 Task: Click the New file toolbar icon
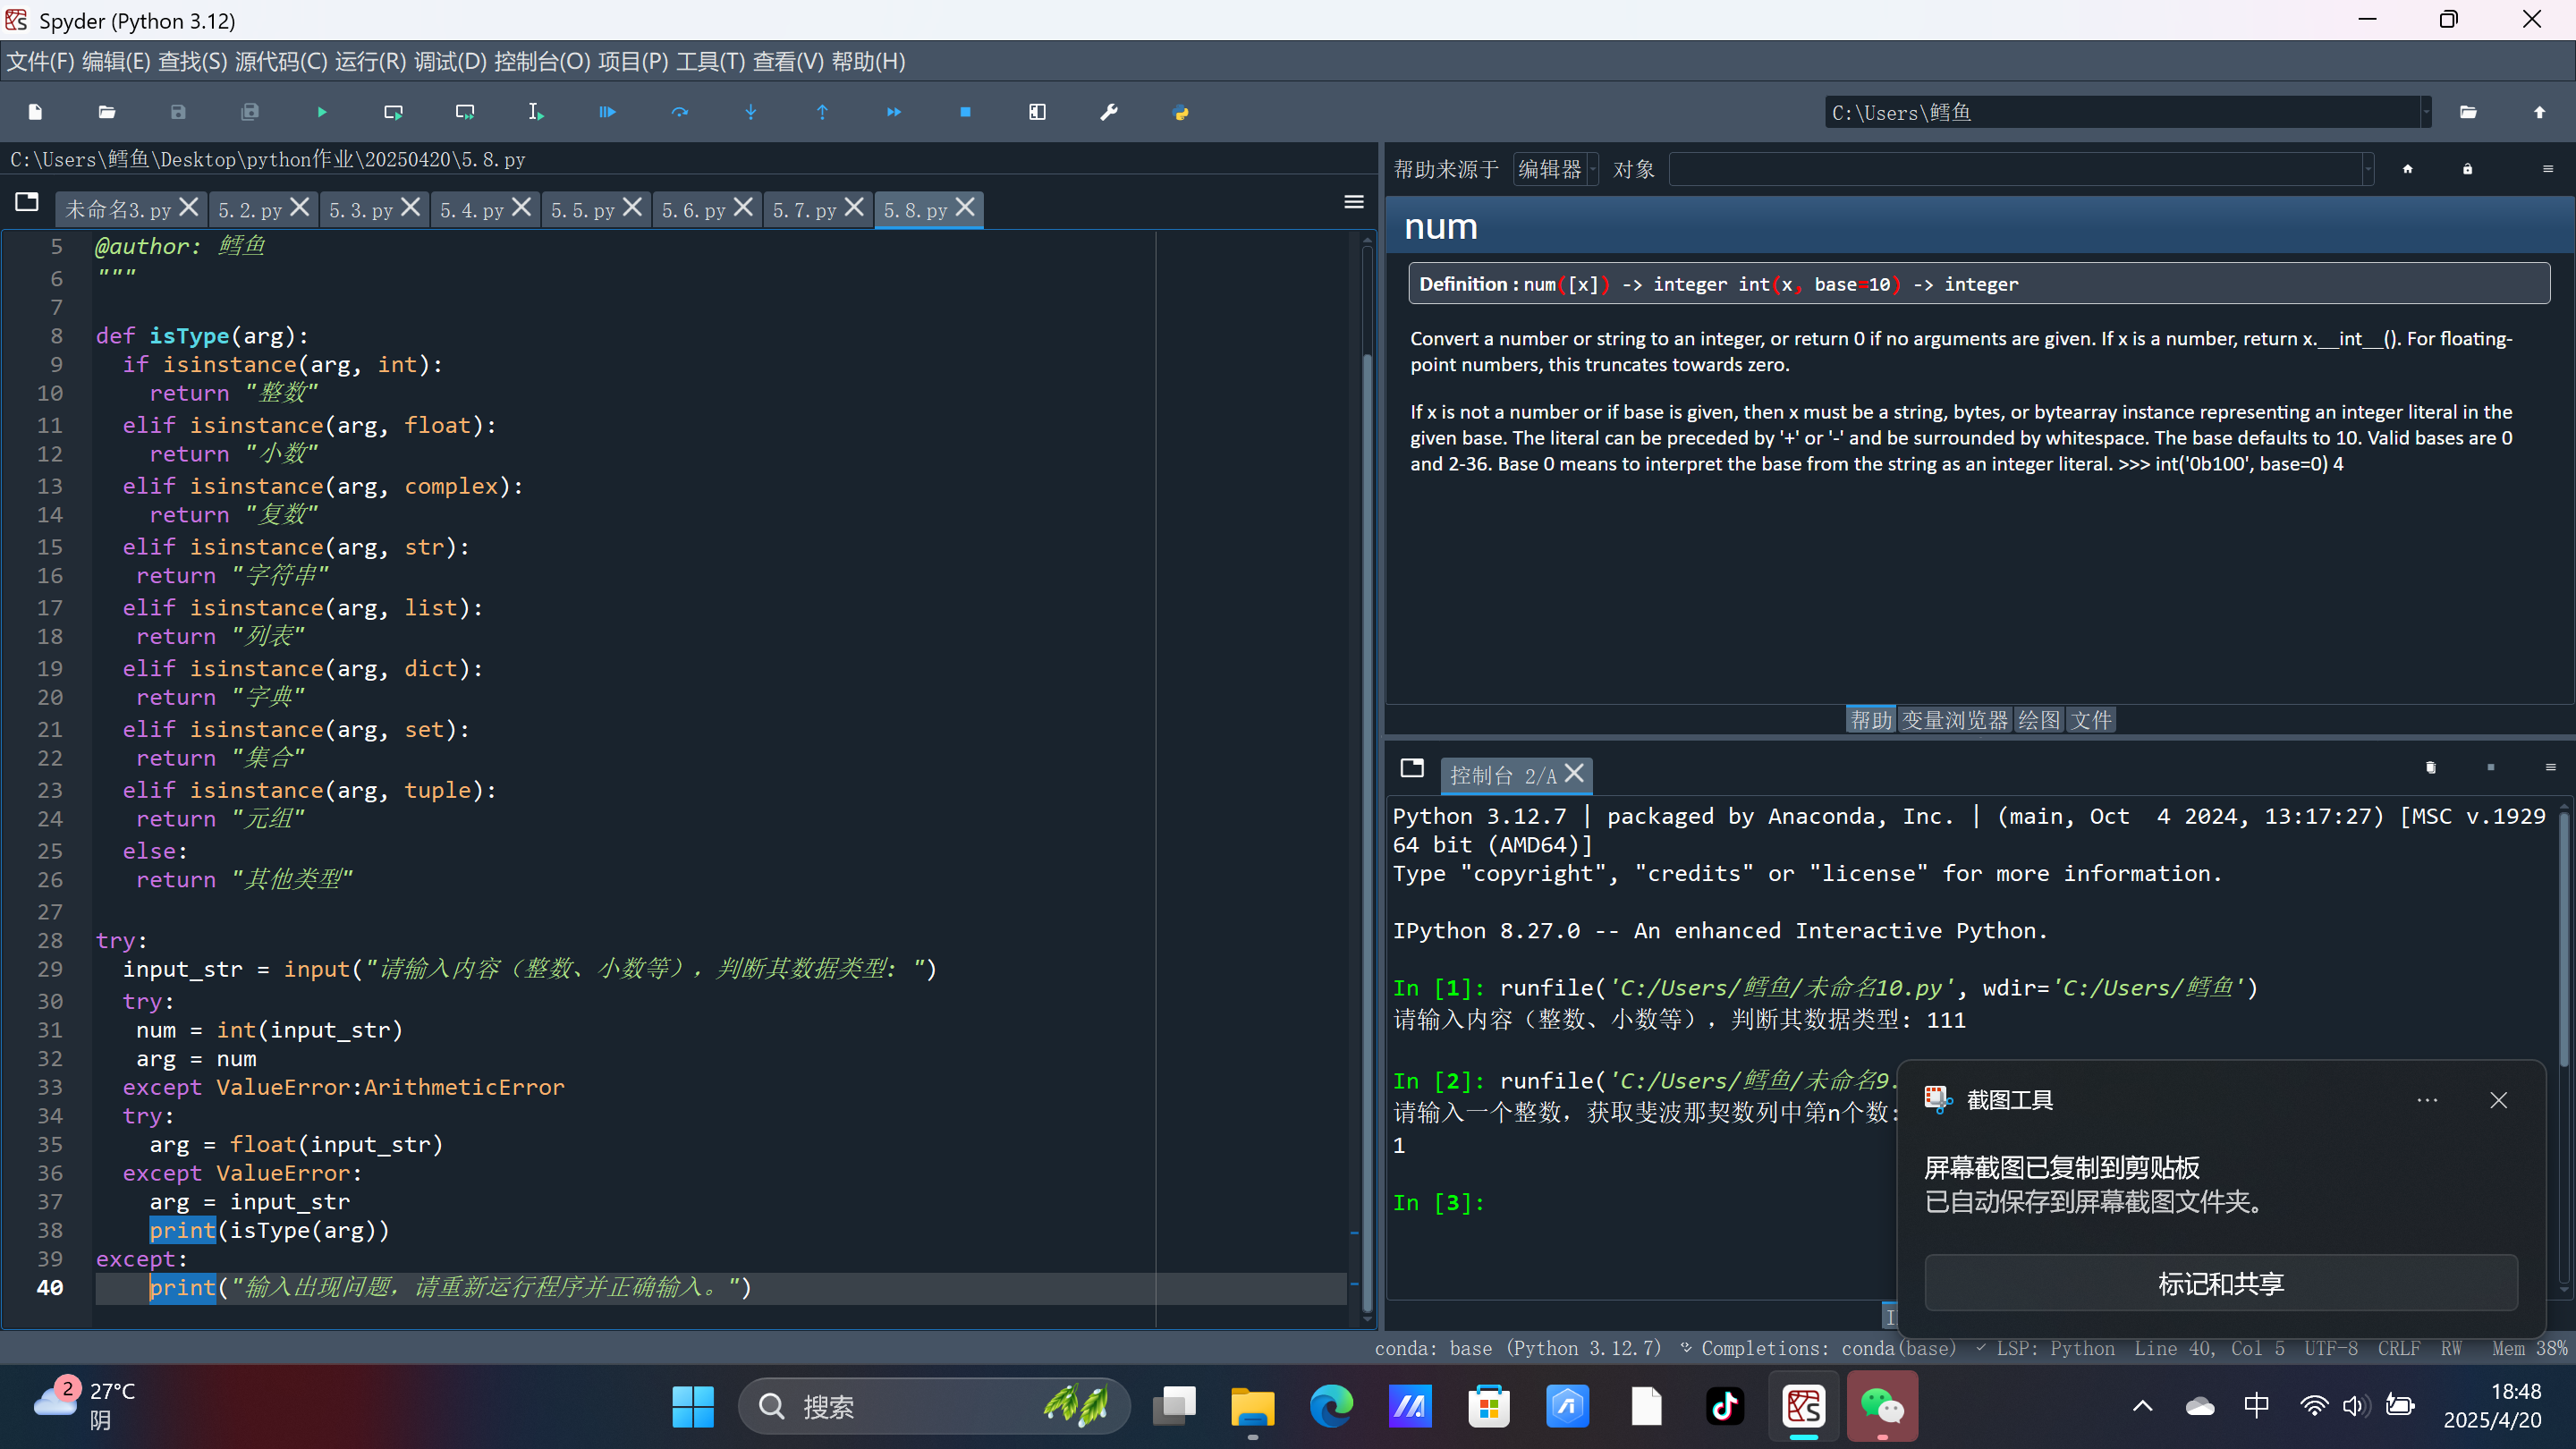(x=35, y=112)
